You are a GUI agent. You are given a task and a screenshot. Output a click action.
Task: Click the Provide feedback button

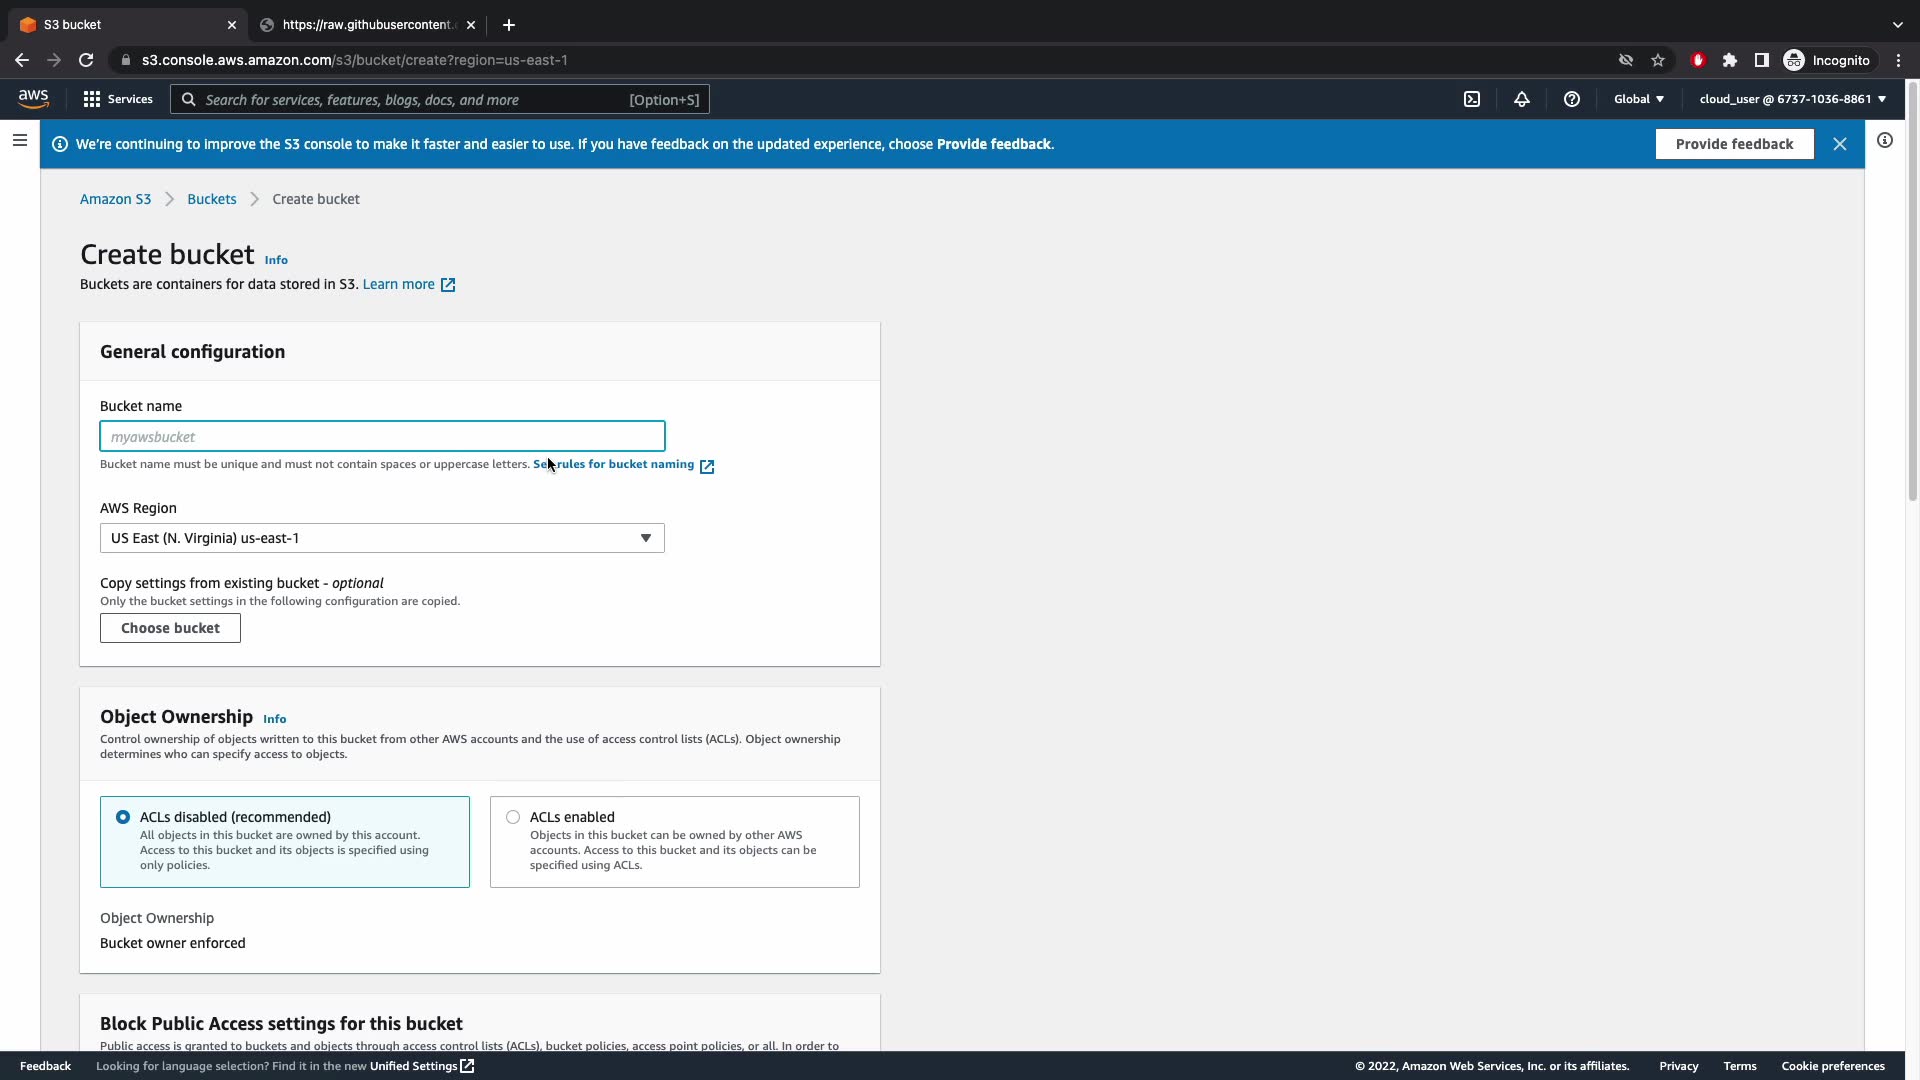point(1734,144)
